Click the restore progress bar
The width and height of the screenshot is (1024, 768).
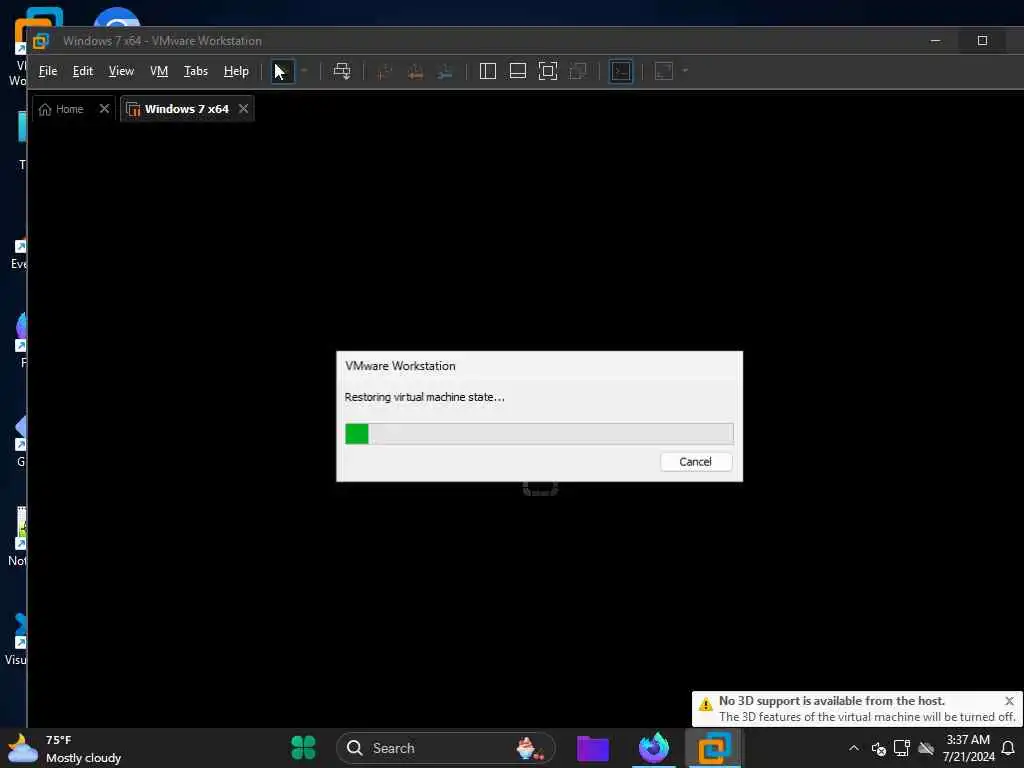click(539, 434)
